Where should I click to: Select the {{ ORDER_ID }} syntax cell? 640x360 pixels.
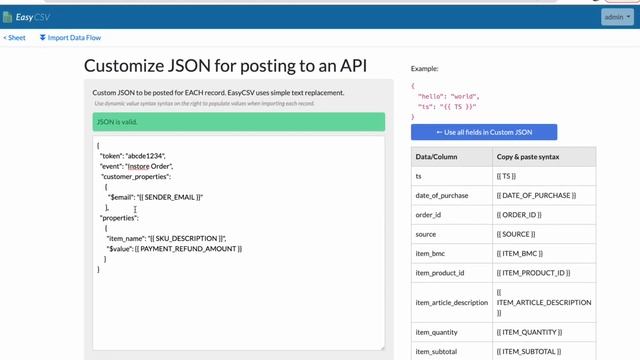pyautogui.click(x=544, y=215)
